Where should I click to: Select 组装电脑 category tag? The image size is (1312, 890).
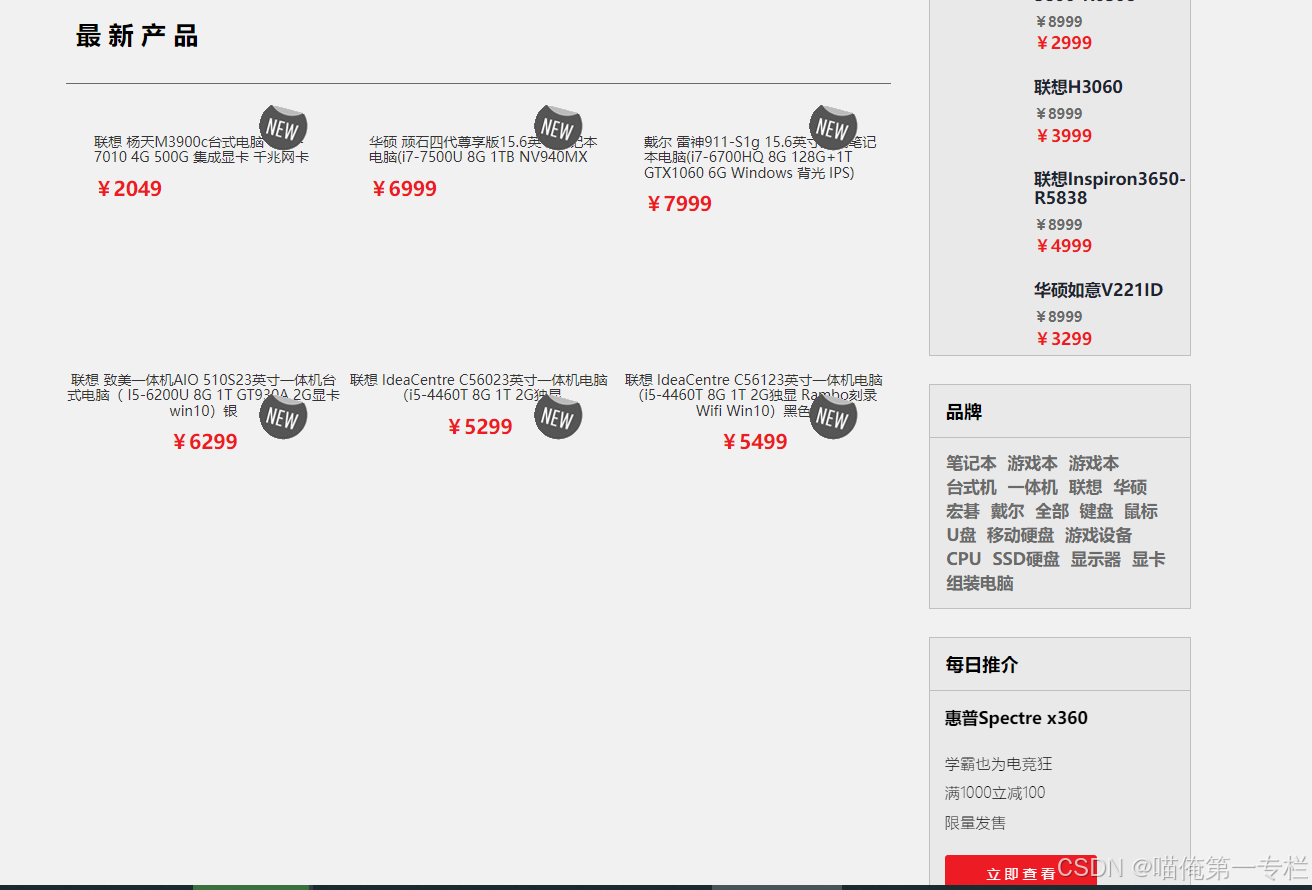[x=980, y=583]
